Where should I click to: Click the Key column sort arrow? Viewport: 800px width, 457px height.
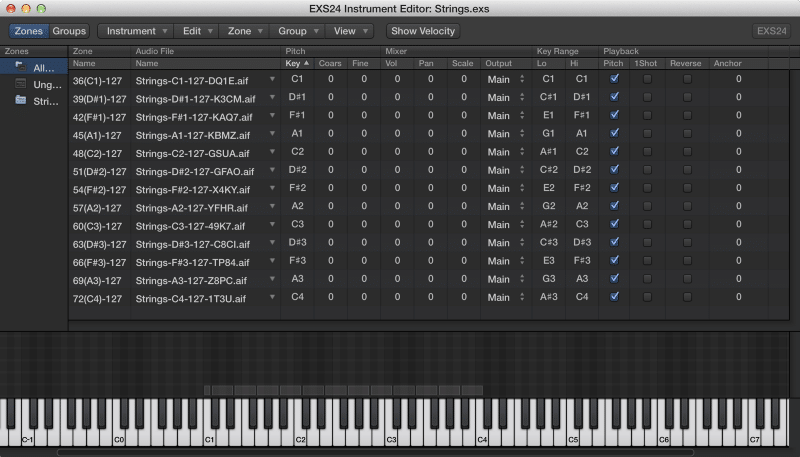pyautogui.click(x=306, y=63)
